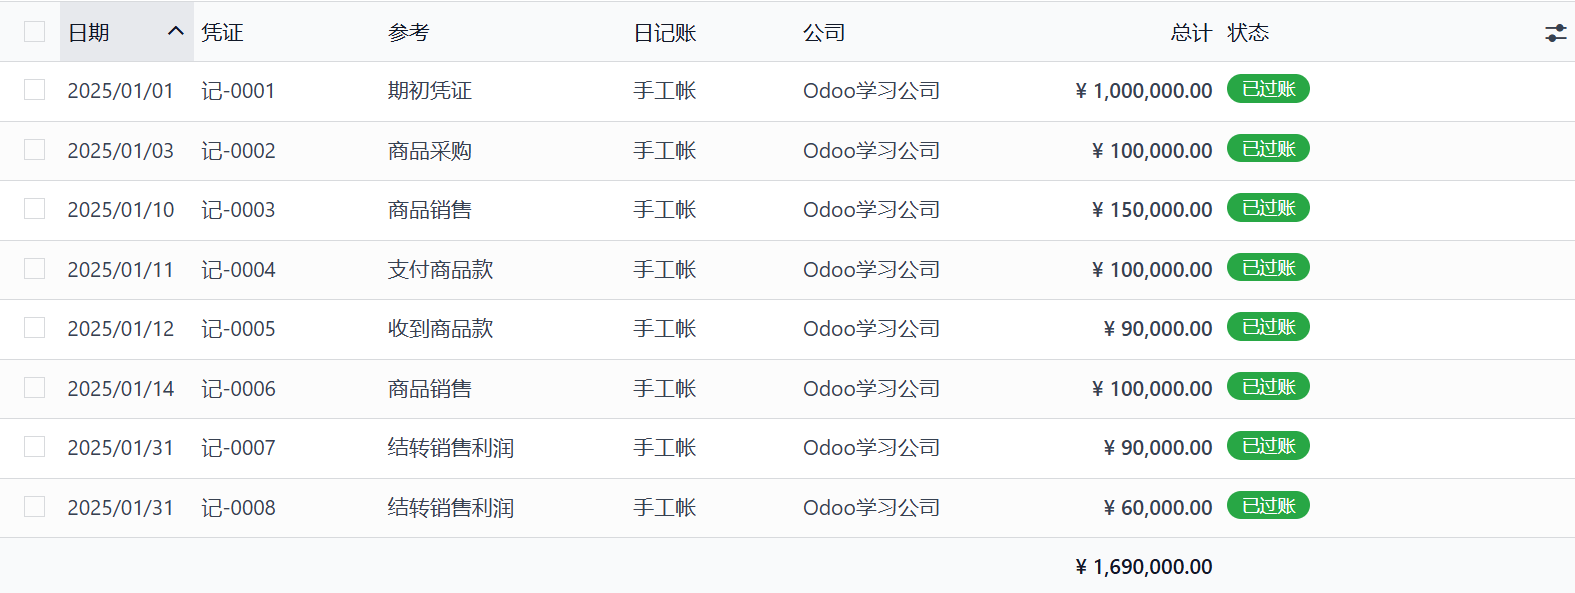Image resolution: width=1575 pixels, height=593 pixels.
Task: Check the row for voucher 记-0001
Action: (35, 90)
